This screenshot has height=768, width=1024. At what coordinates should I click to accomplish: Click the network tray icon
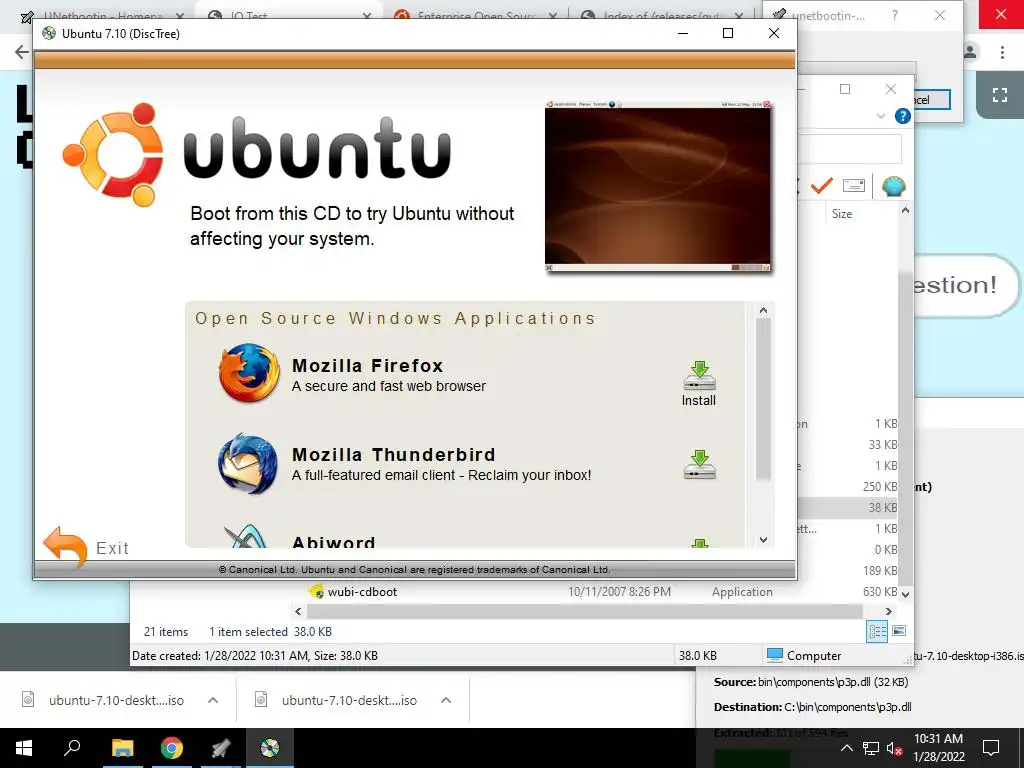tap(871, 748)
